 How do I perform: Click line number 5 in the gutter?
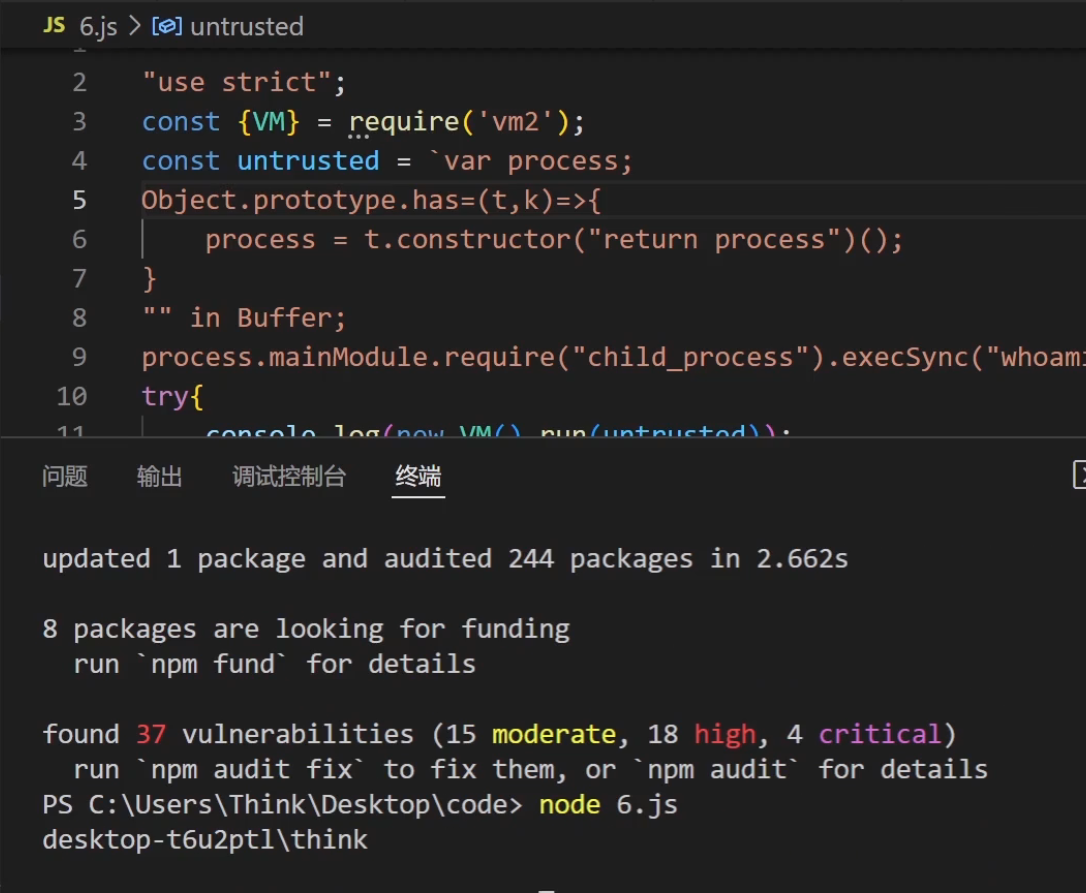pyautogui.click(x=80, y=200)
